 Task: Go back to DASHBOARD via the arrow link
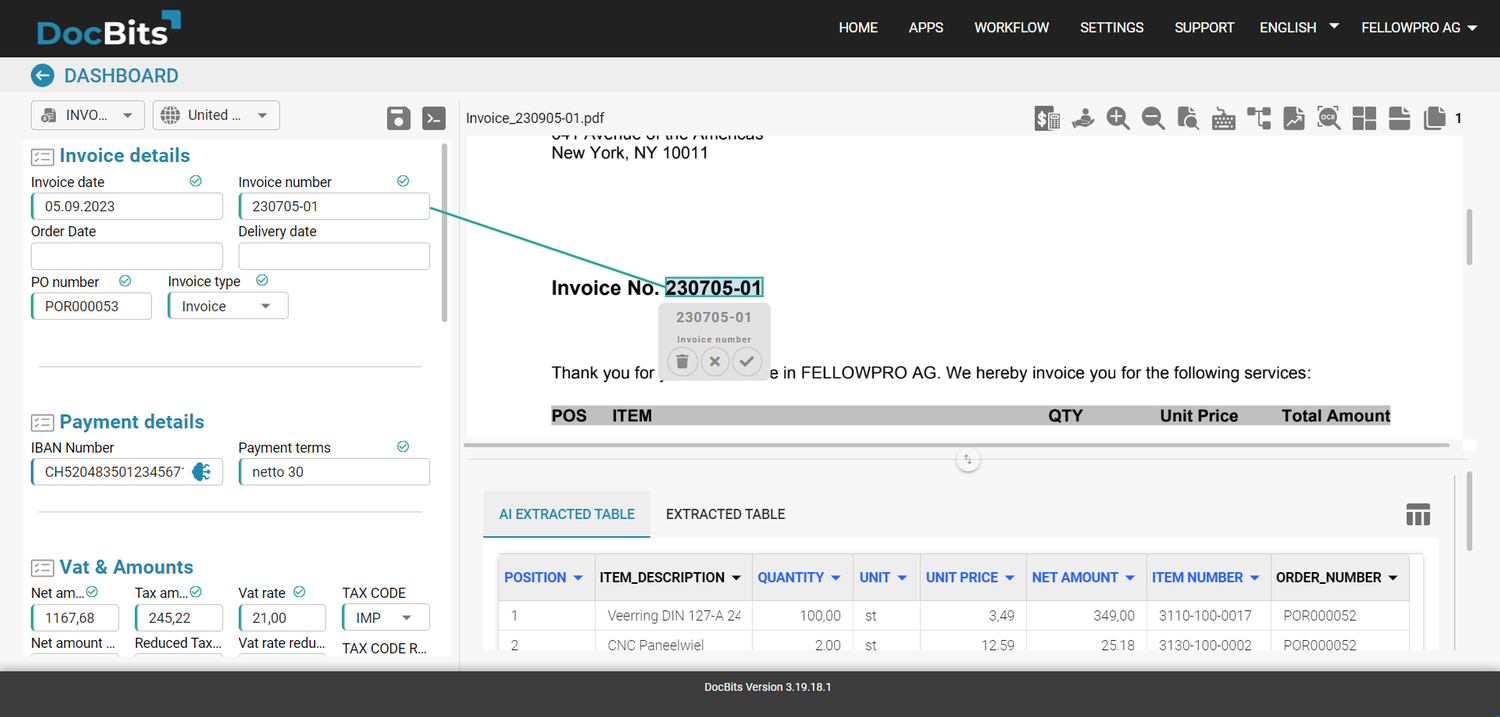tap(42, 75)
